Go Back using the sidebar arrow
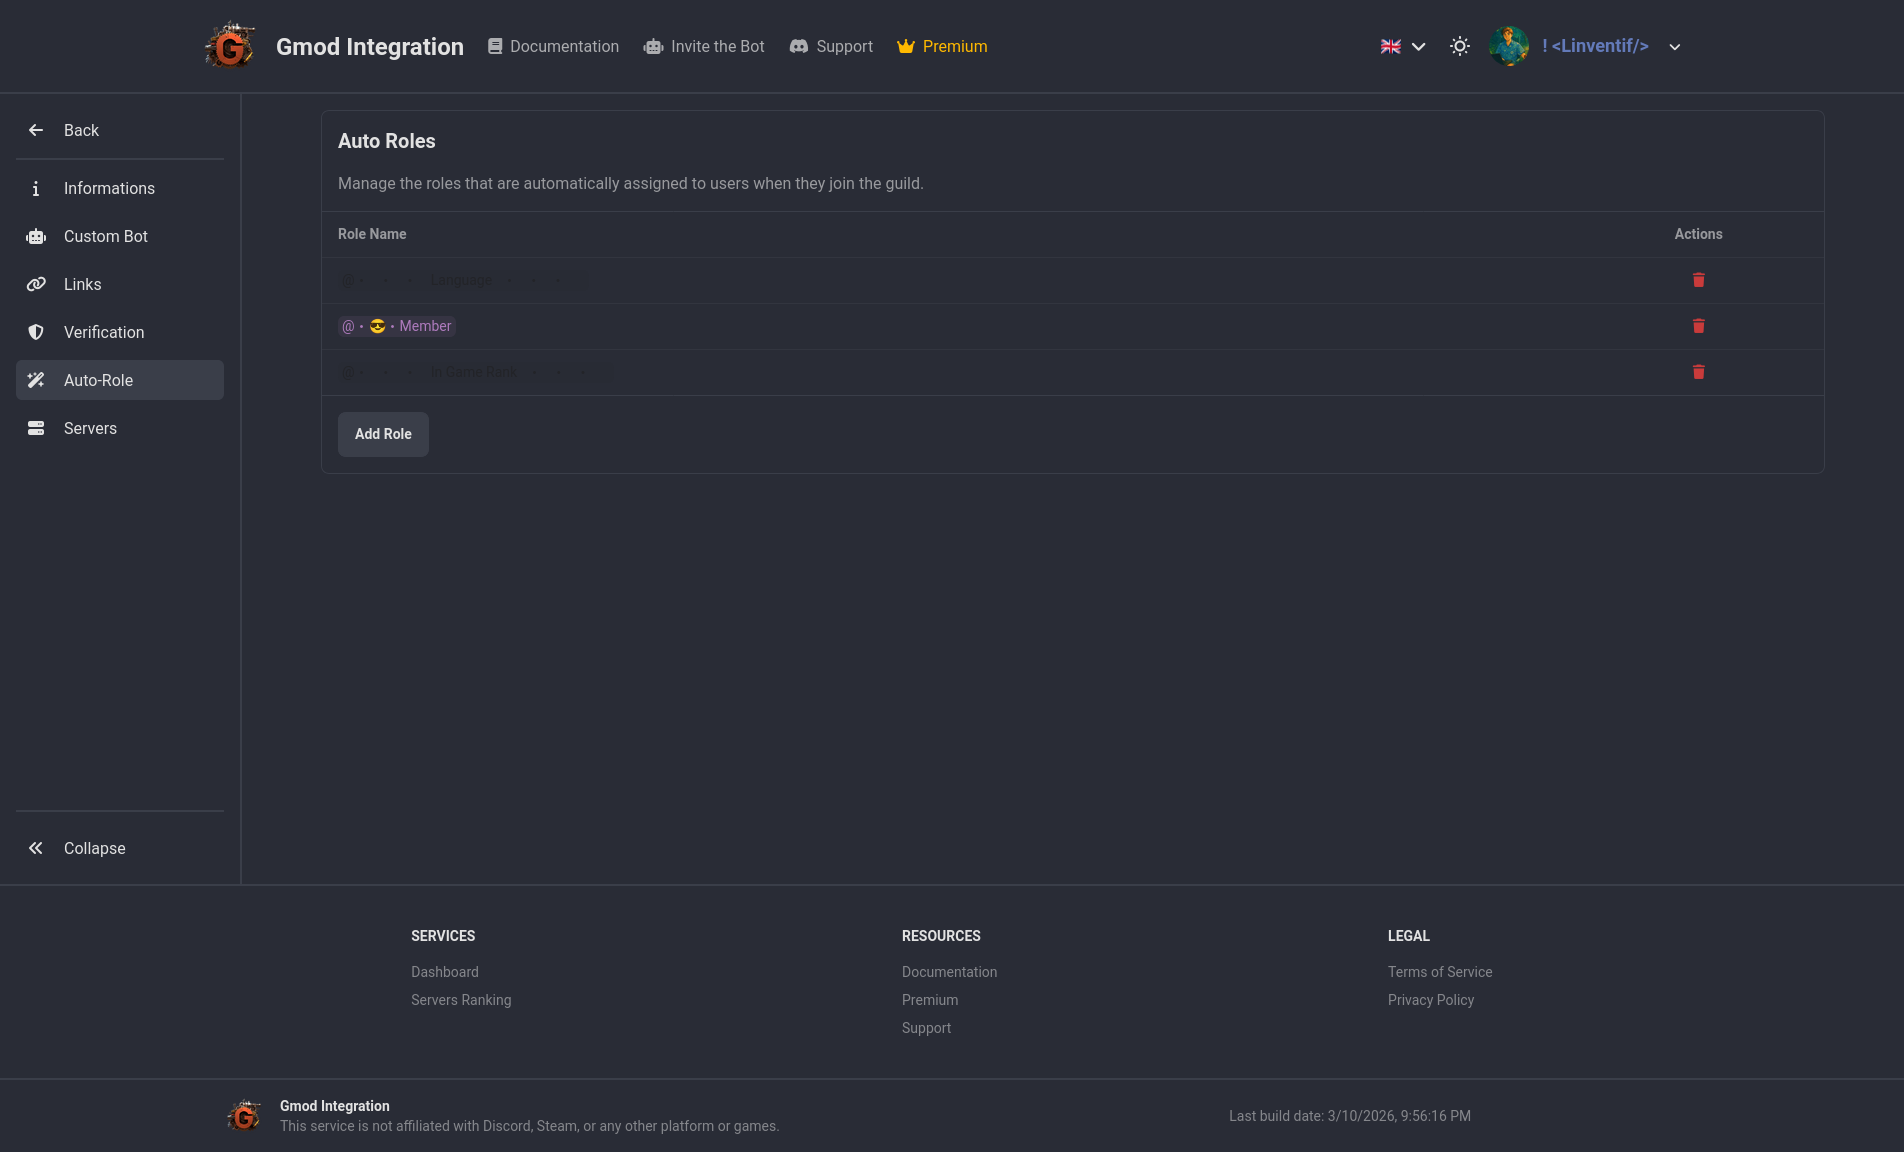 click(37, 130)
